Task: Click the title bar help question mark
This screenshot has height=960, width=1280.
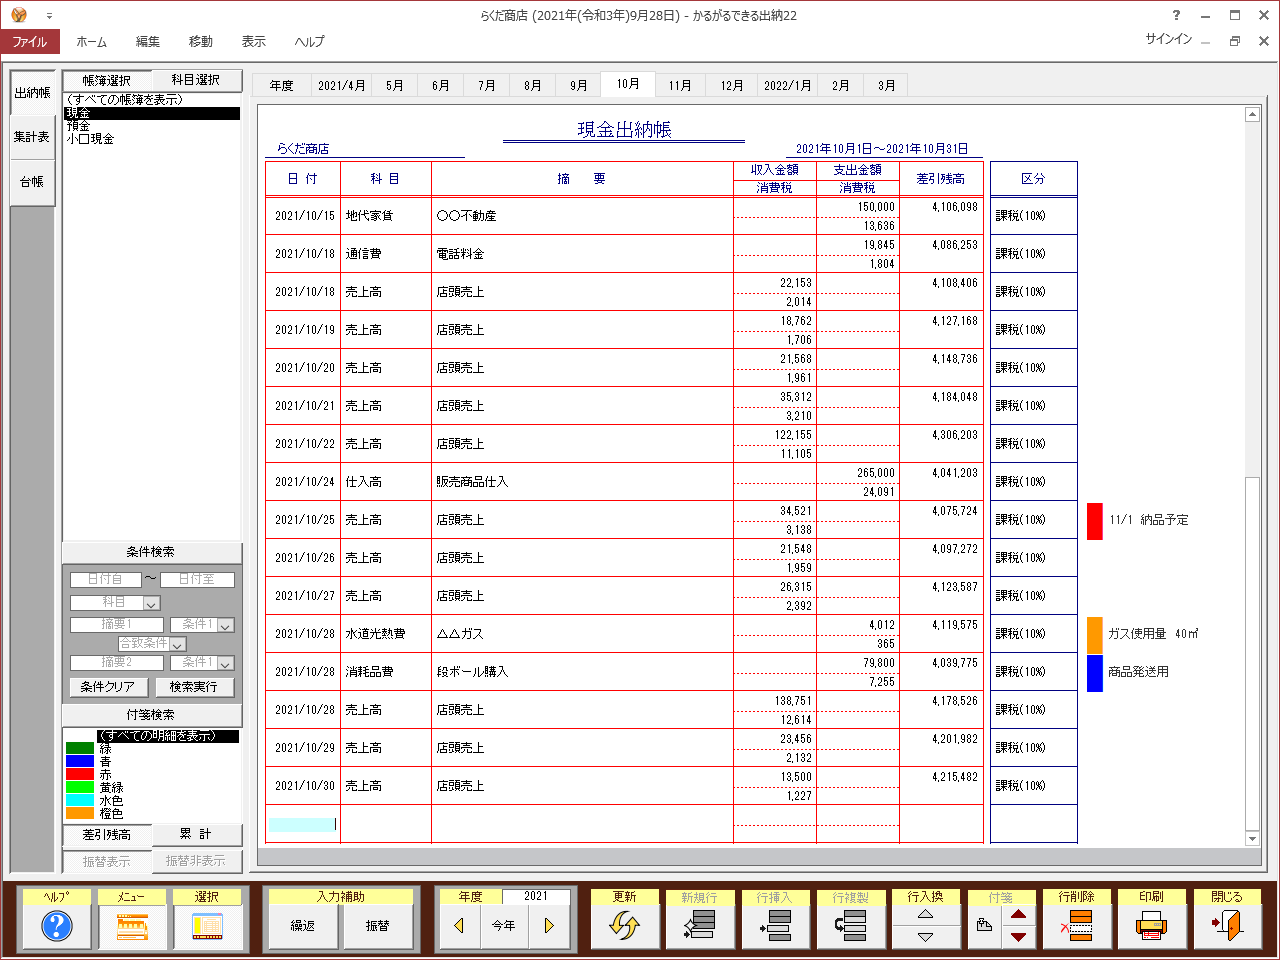Action: [1176, 15]
